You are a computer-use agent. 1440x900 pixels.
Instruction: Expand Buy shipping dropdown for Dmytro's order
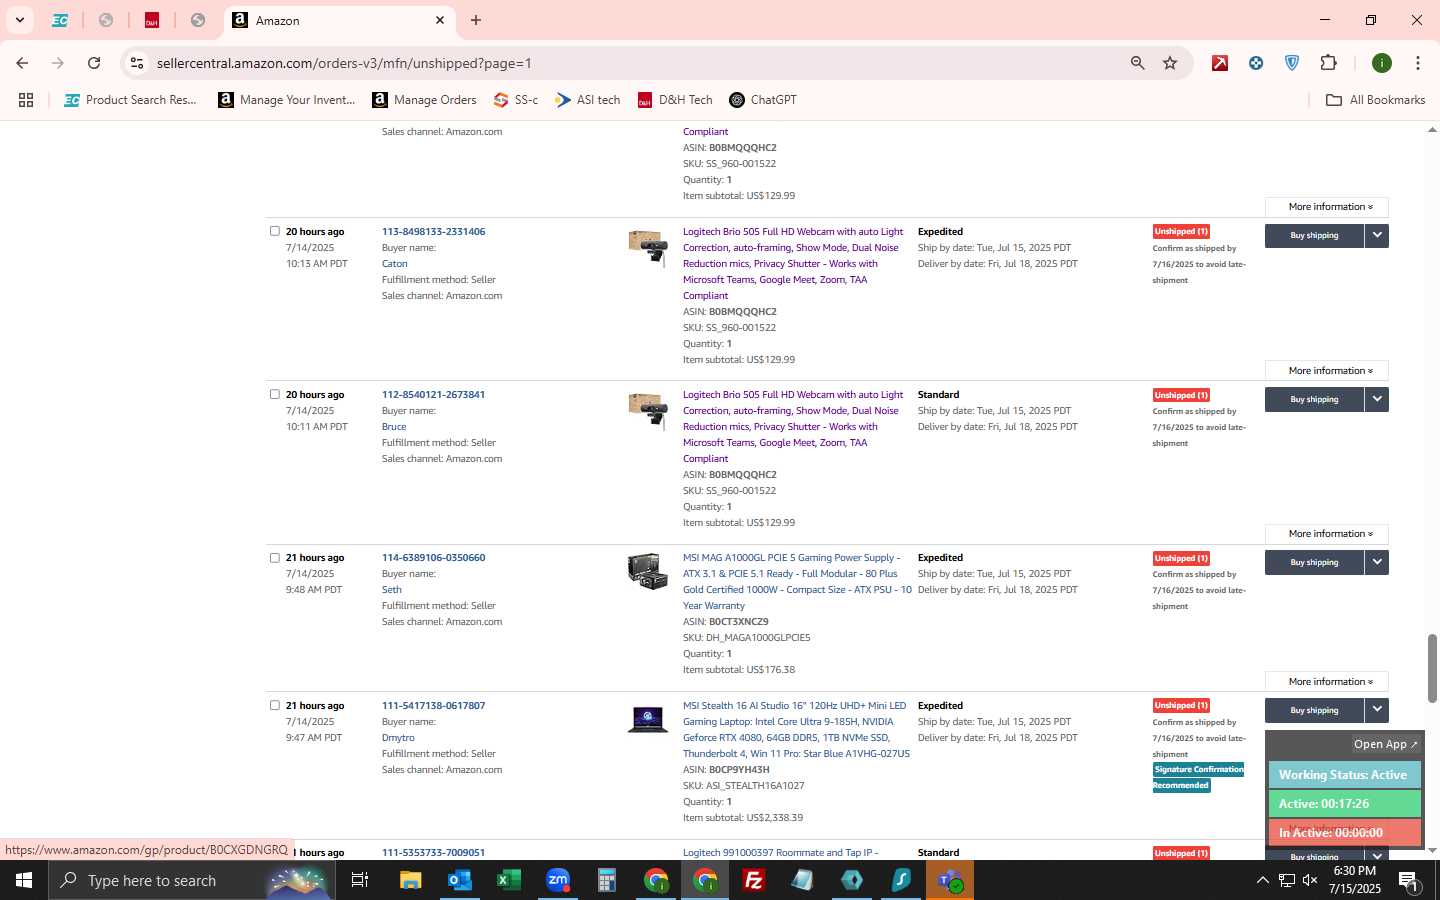[1377, 710]
